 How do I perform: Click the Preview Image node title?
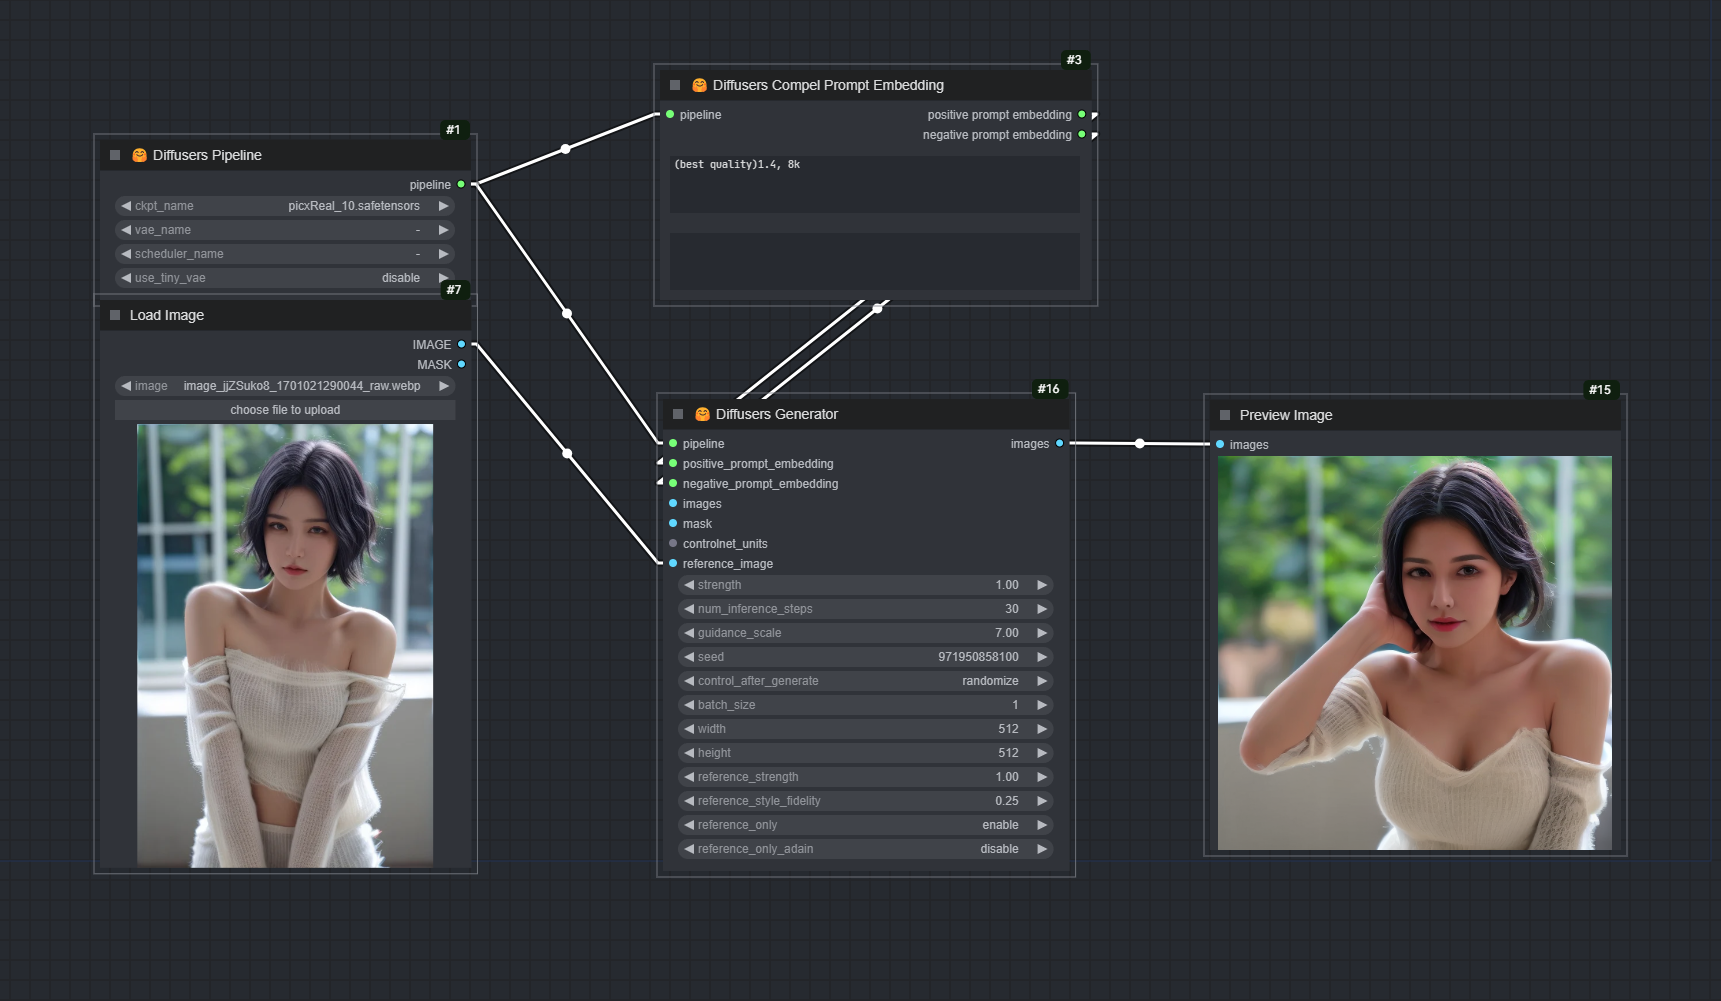point(1286,415)
